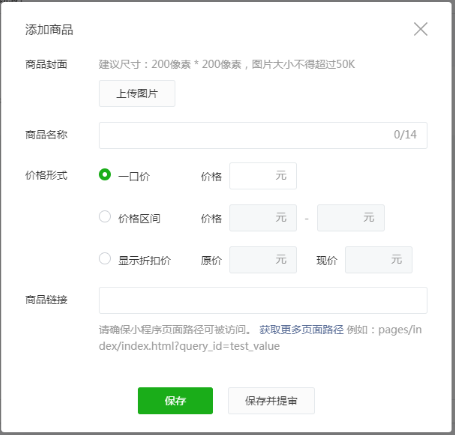The height and width of the screenshot is (435, 455).
Task: Click the 一口价 radio label text
Action: tap(134, 176)
